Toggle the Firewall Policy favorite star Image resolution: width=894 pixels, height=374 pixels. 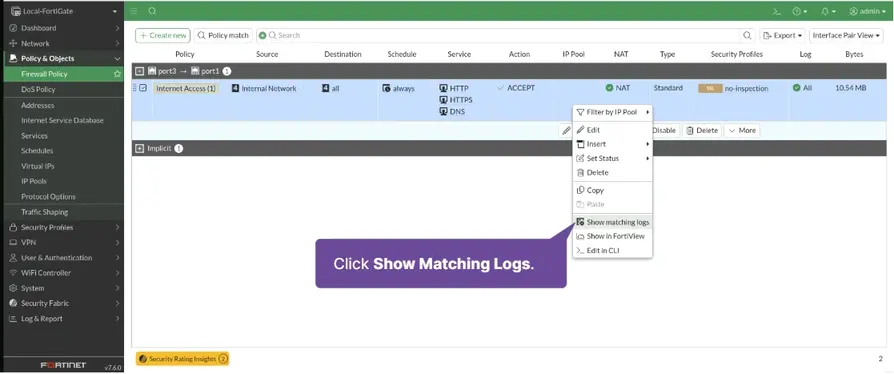tap(117, 74)
